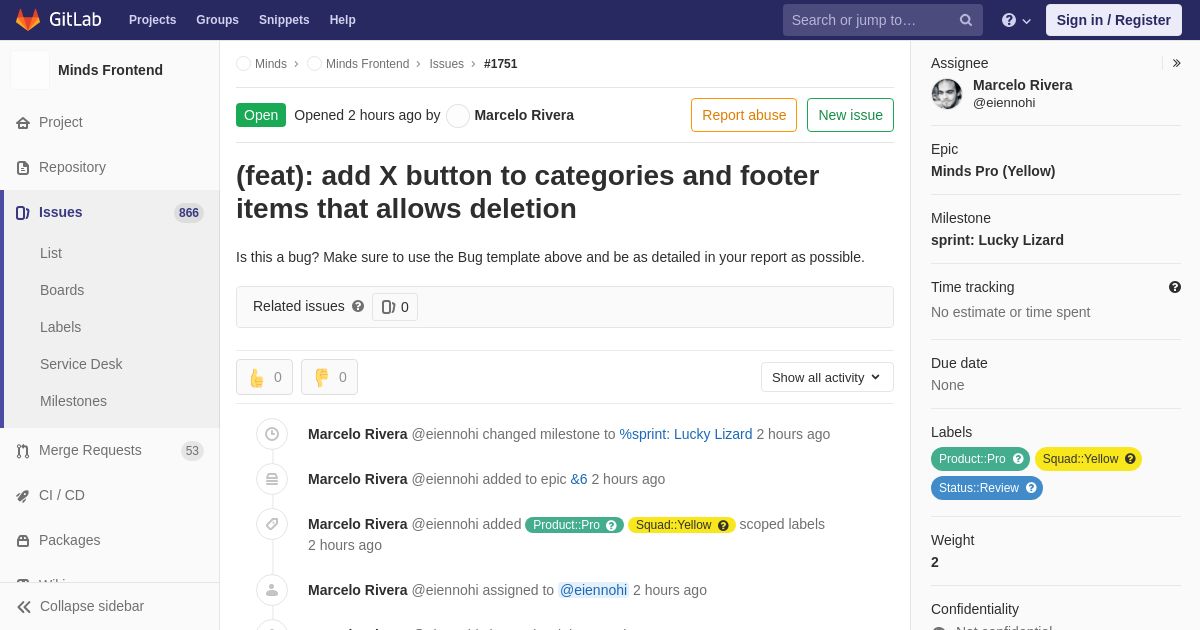Click the Minds Frontend project title
Image resolution: width=1200 pixels, height=630 pixels.
click(110, 70)
